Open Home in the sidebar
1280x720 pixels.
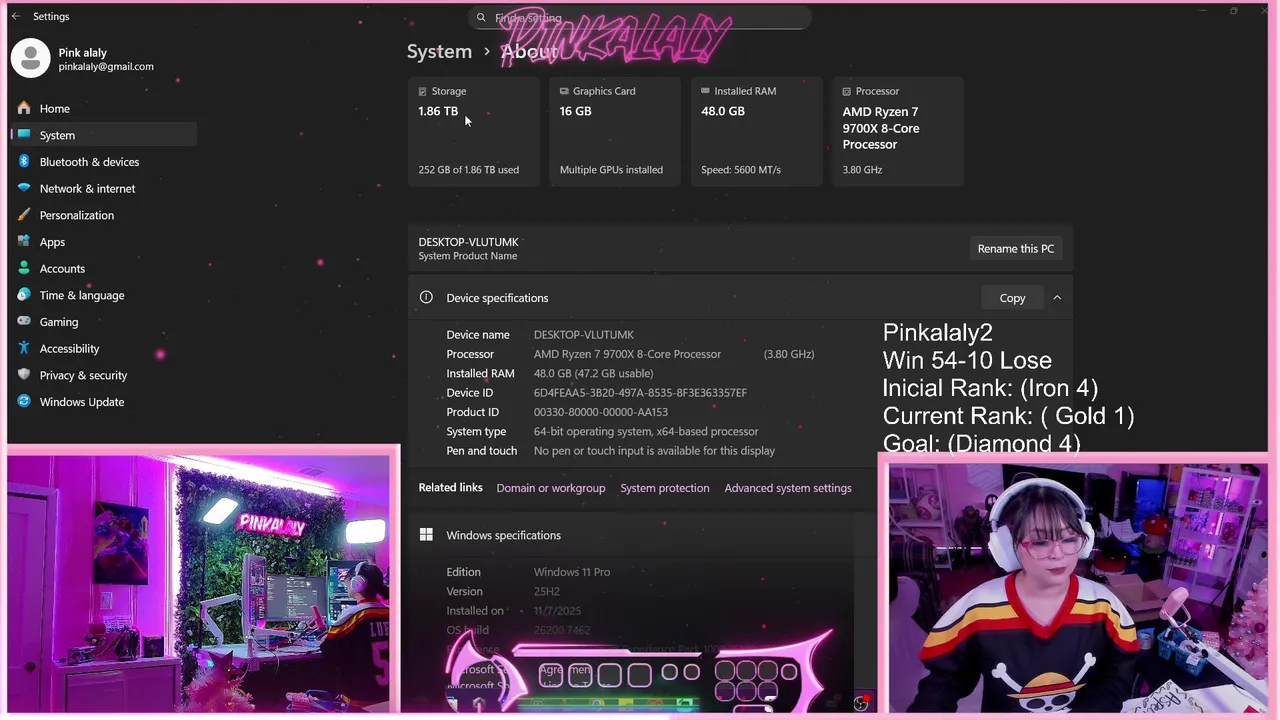coord(103,108)
